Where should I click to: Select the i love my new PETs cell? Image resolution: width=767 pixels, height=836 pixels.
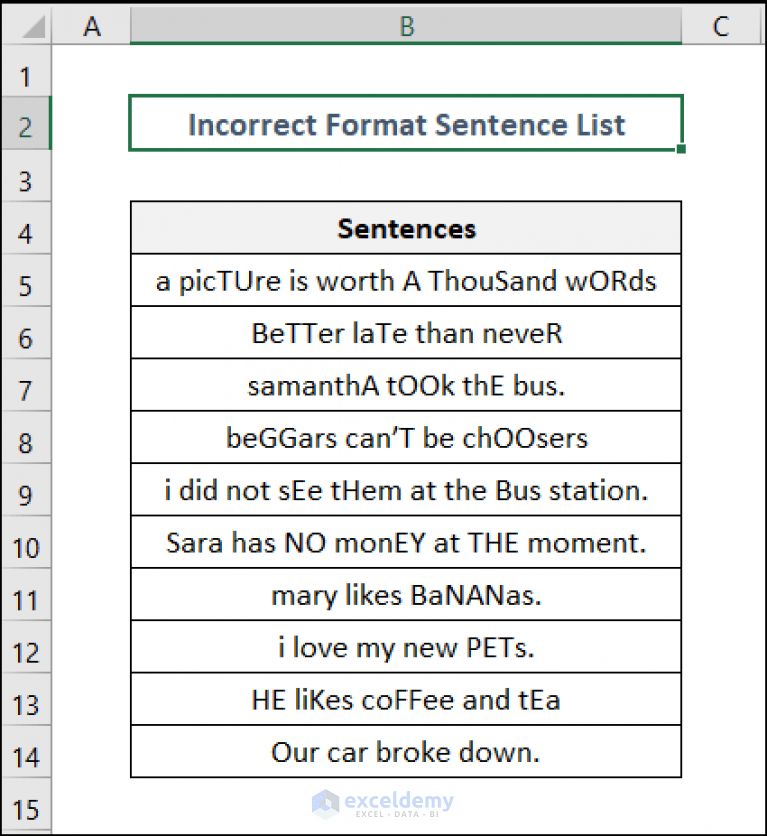pos(406,647)
